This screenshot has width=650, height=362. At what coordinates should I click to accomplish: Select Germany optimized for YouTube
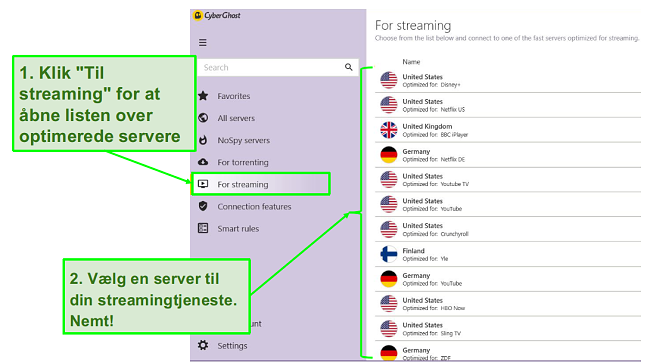(508, 279)
